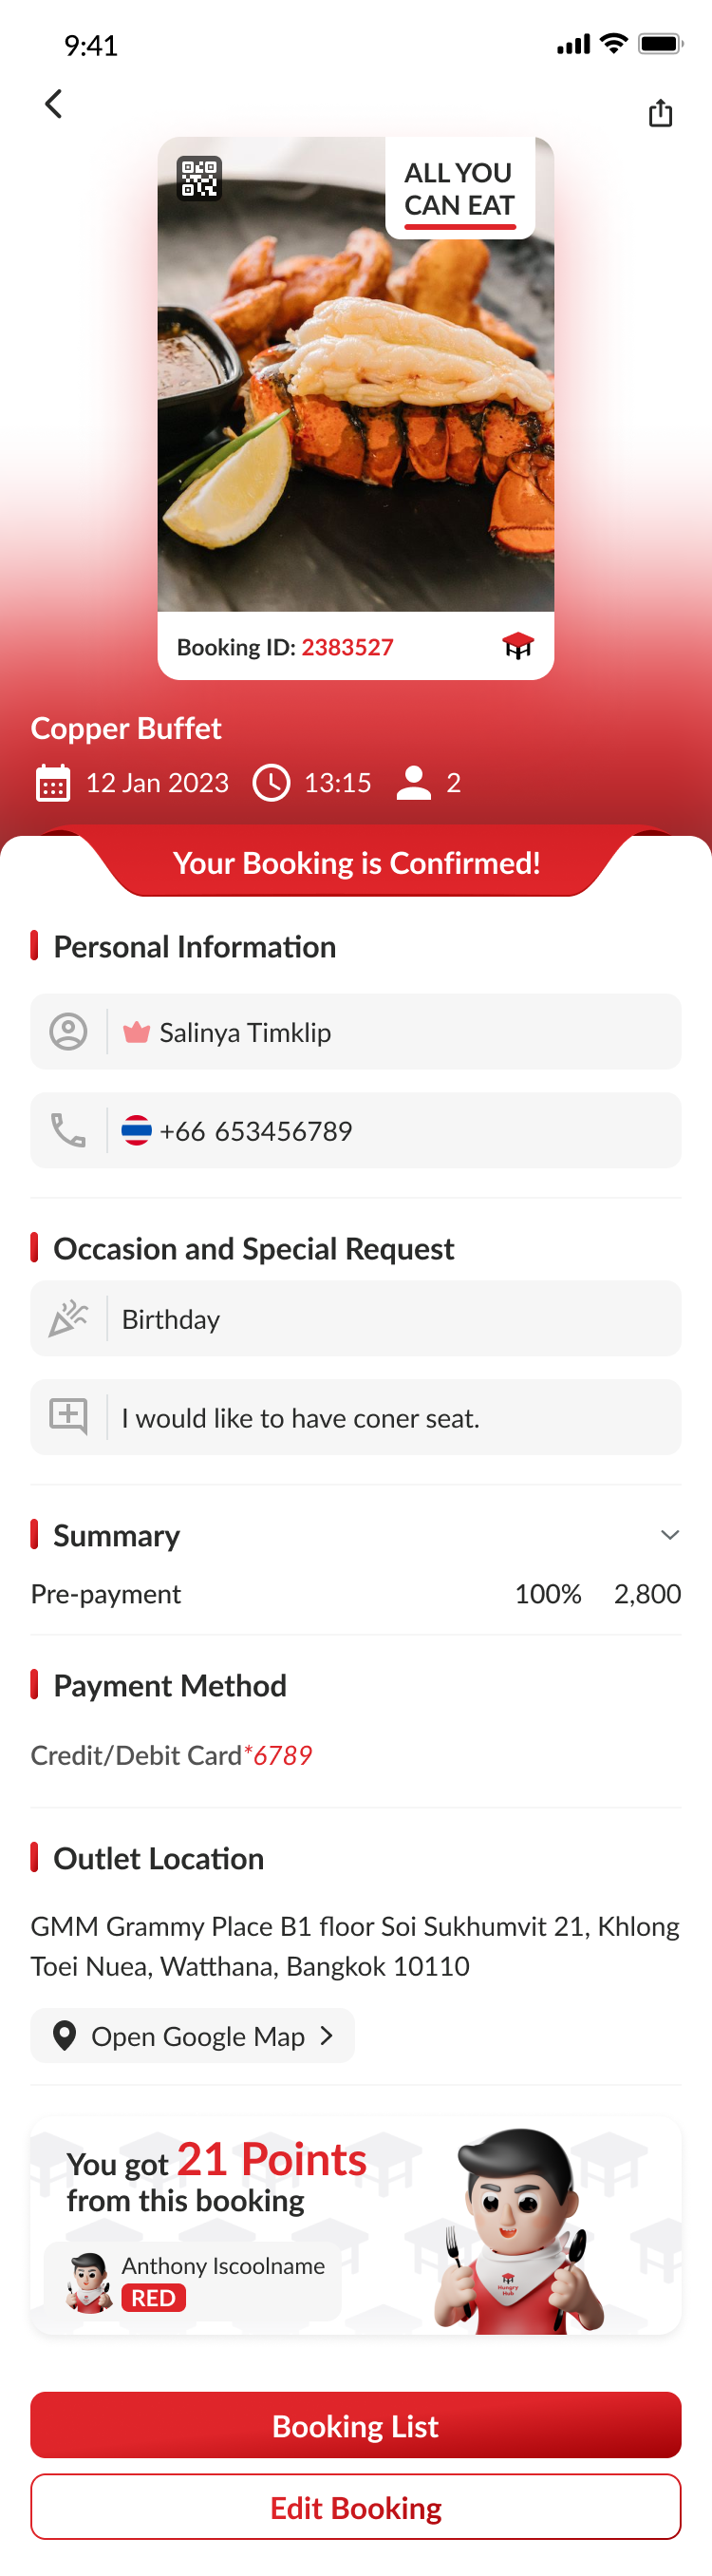Tap the ALL YOU CAN EAT tag
The width and height of the screenshot is (712, 2576).
click(x=460, y=190)
